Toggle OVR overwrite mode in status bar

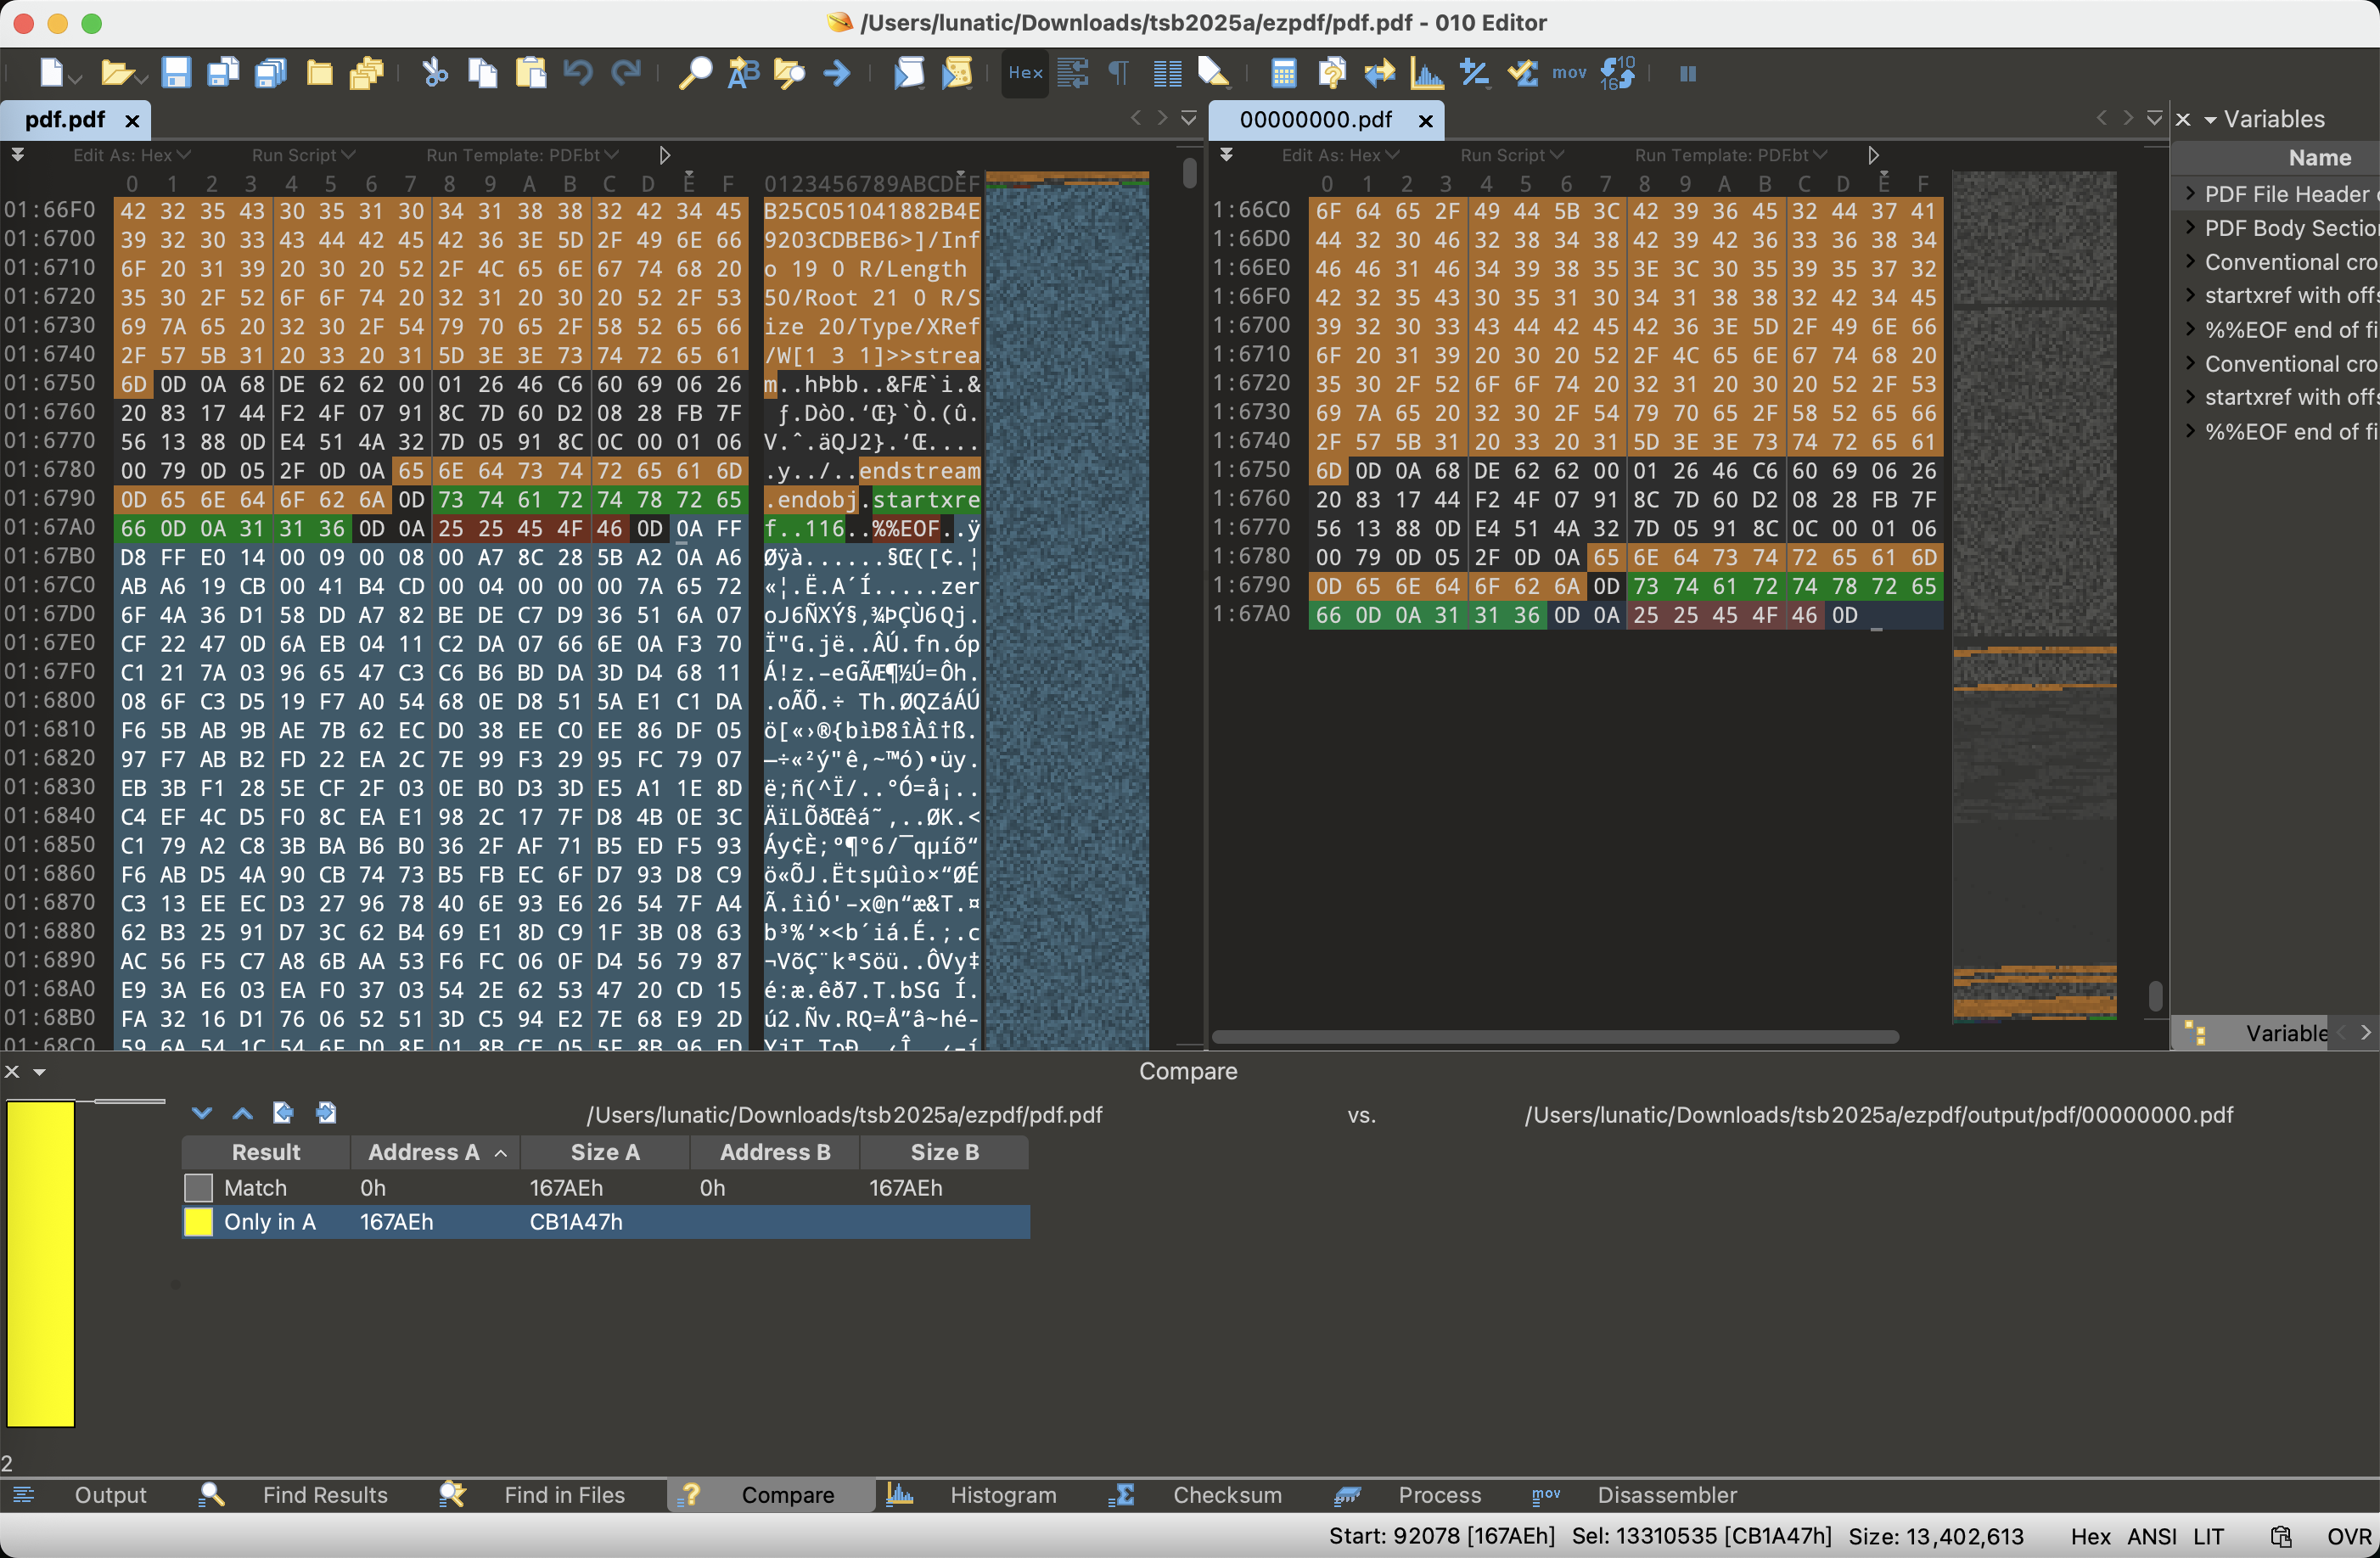(2347, 1536)
